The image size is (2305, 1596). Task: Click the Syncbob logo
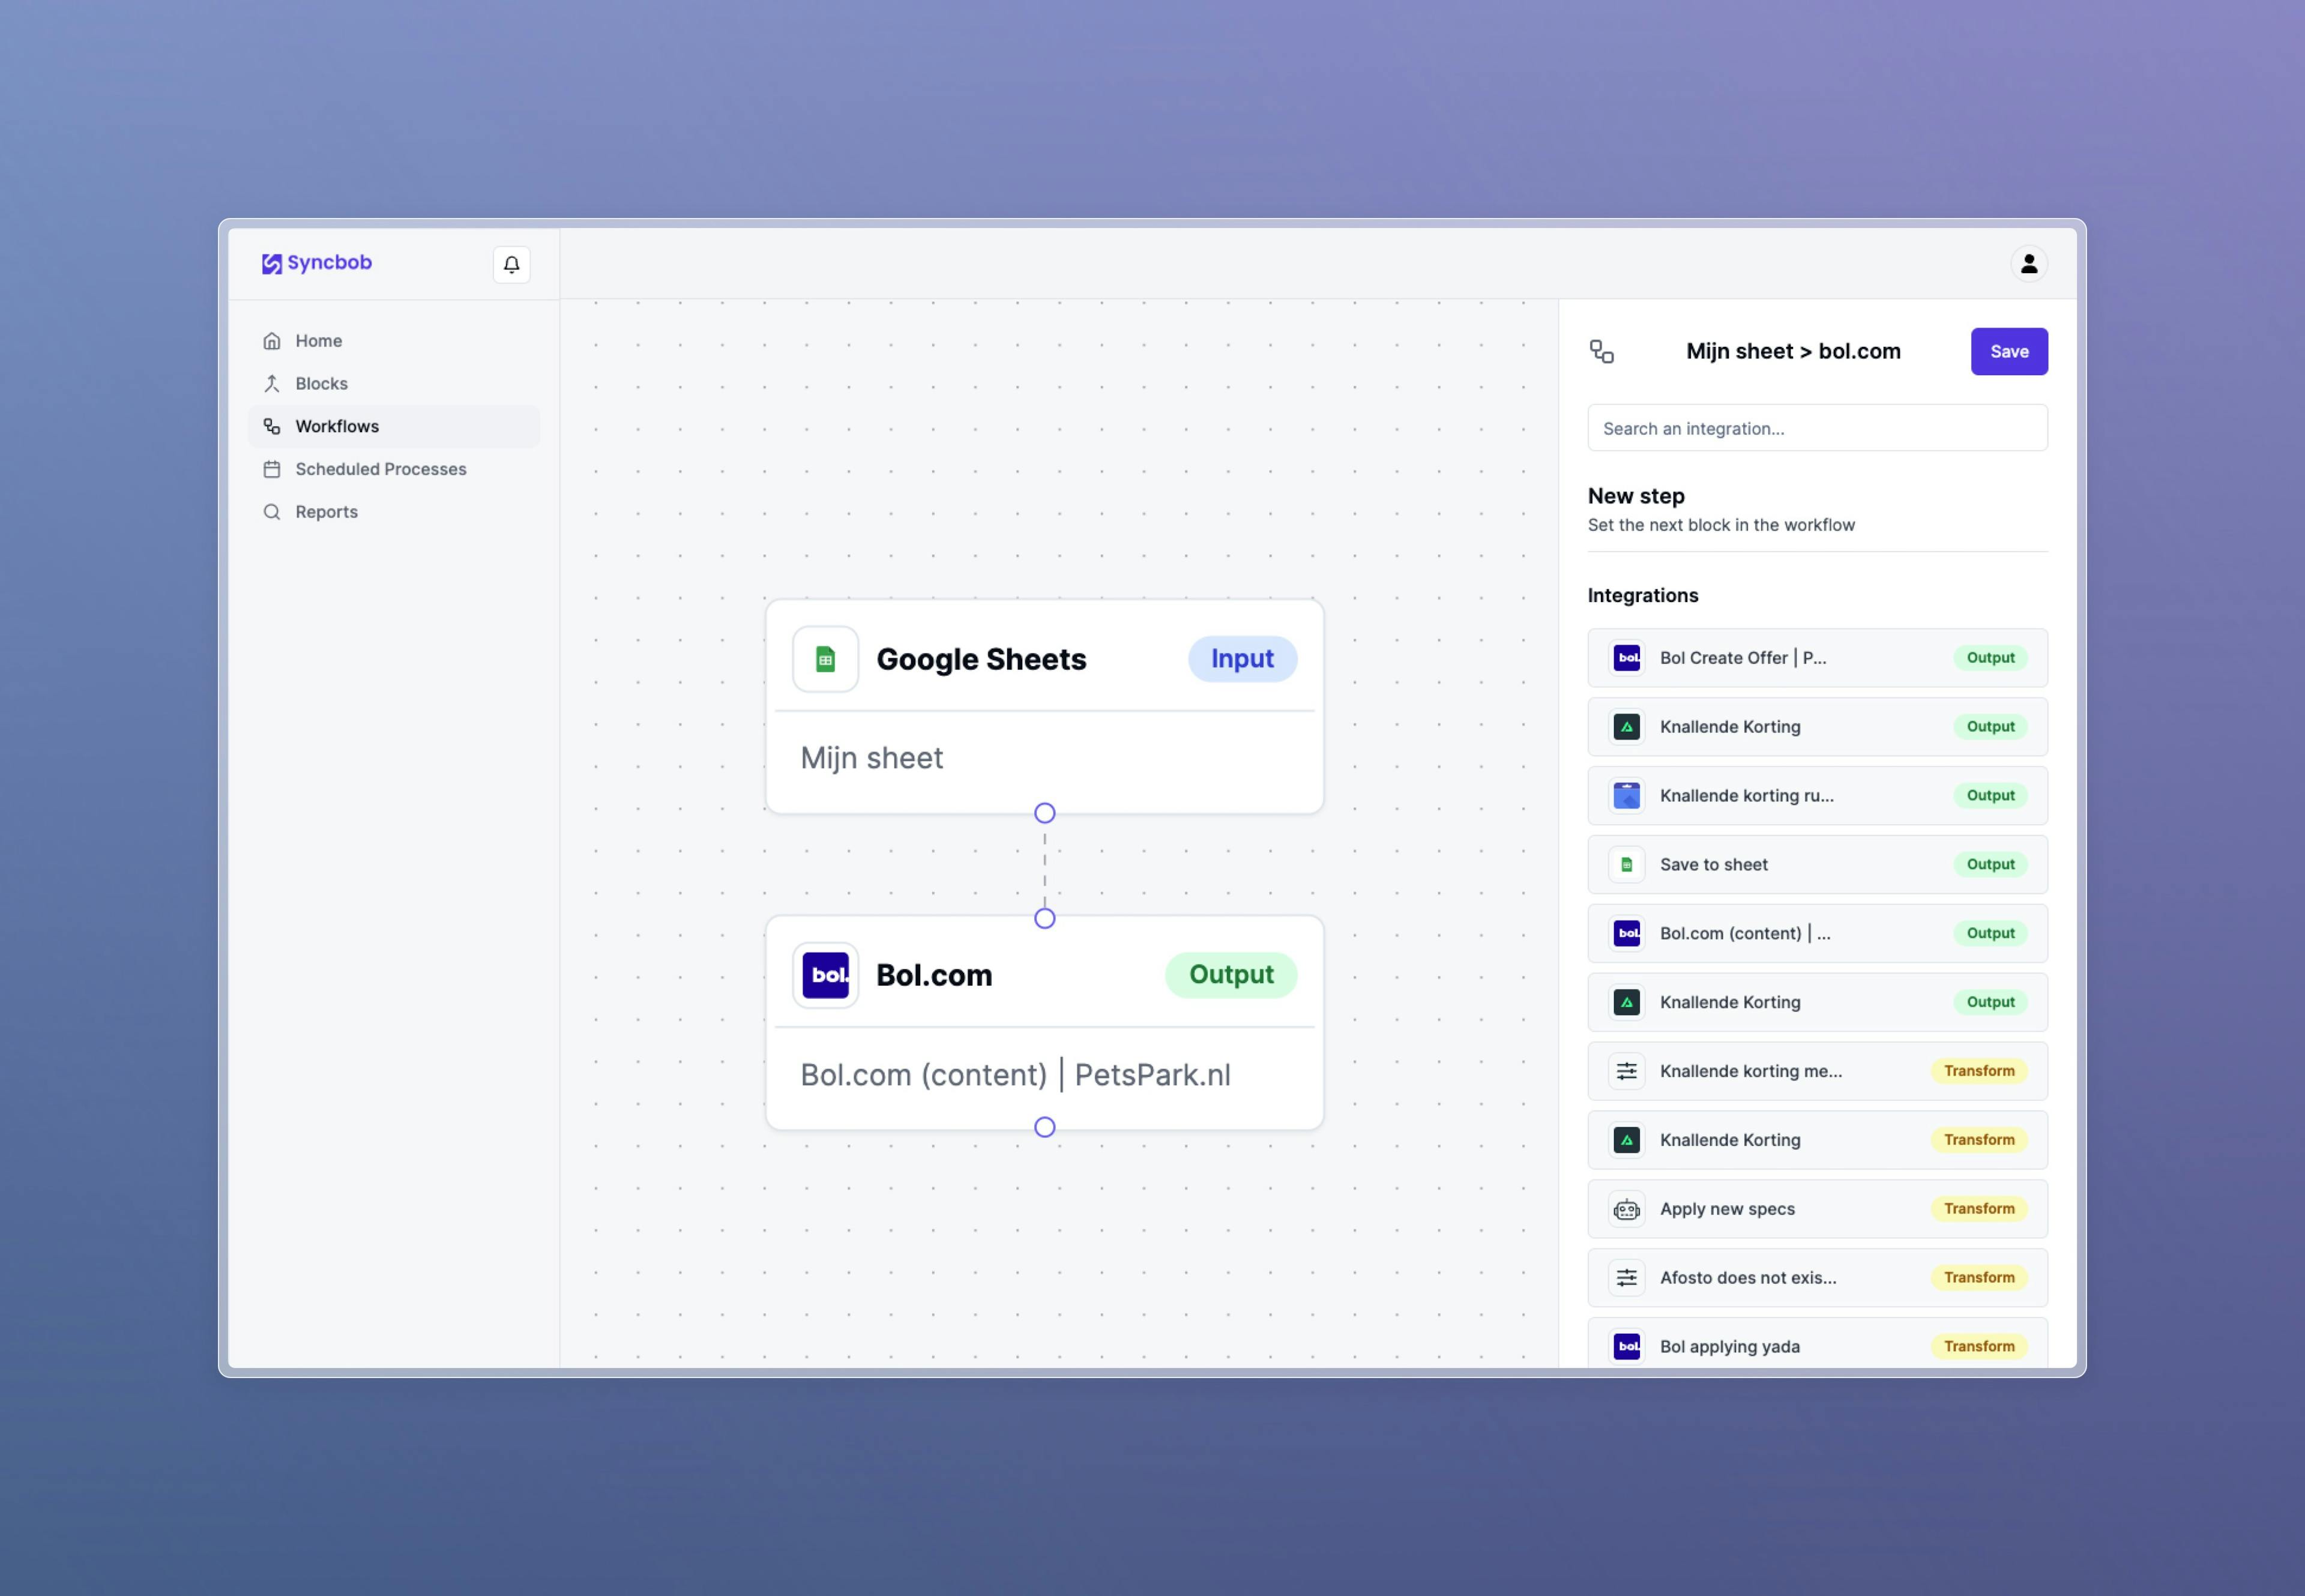tap(316, 263)
